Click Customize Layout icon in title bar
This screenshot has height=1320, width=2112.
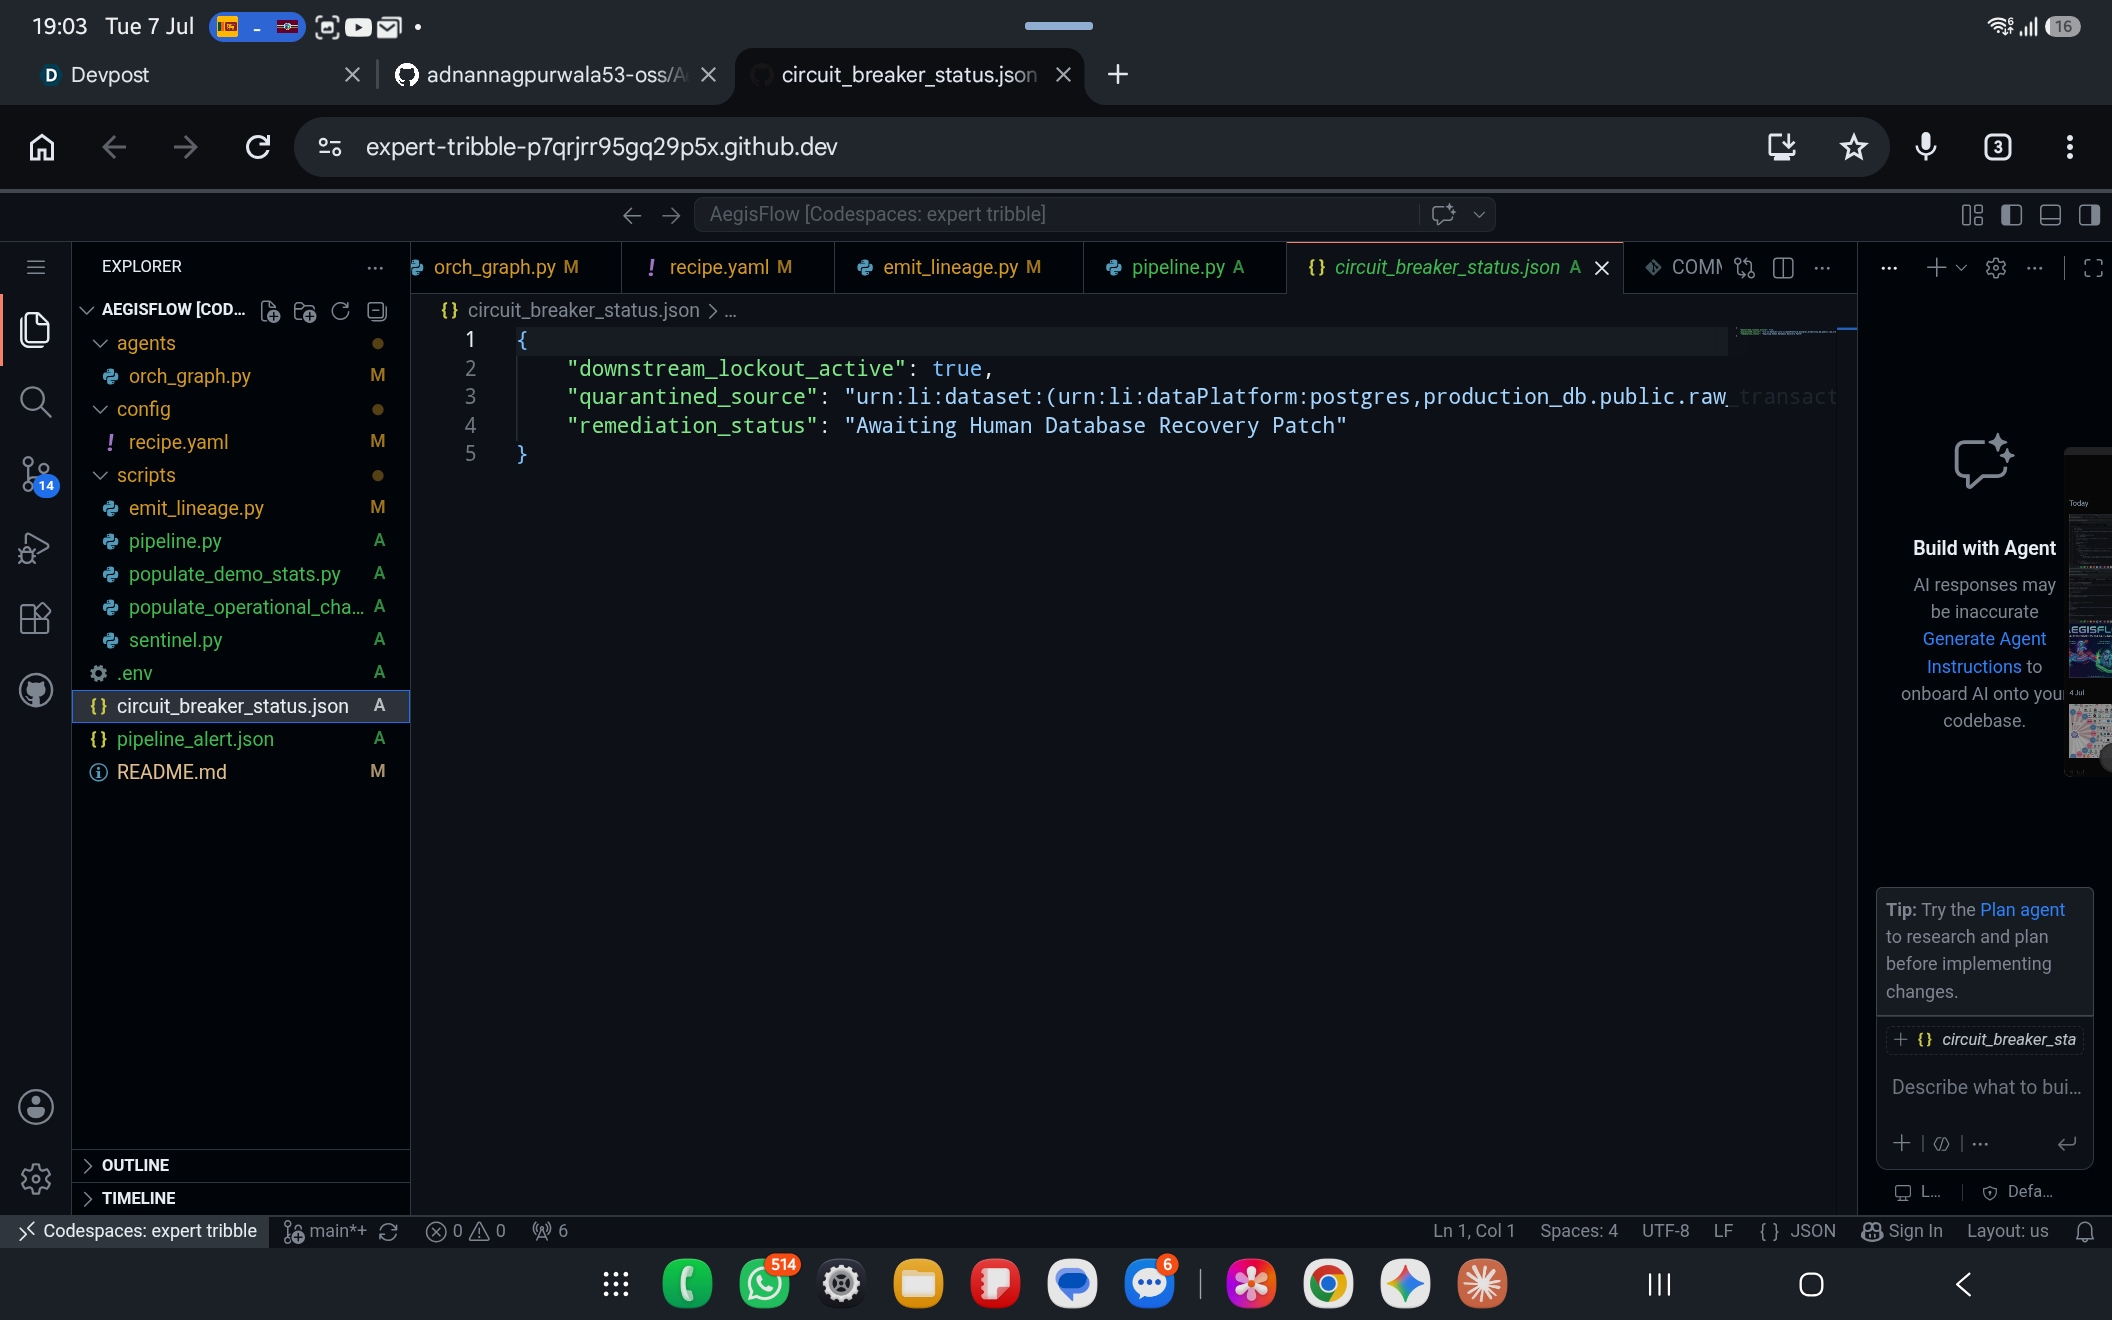(x=1972, y=215)
